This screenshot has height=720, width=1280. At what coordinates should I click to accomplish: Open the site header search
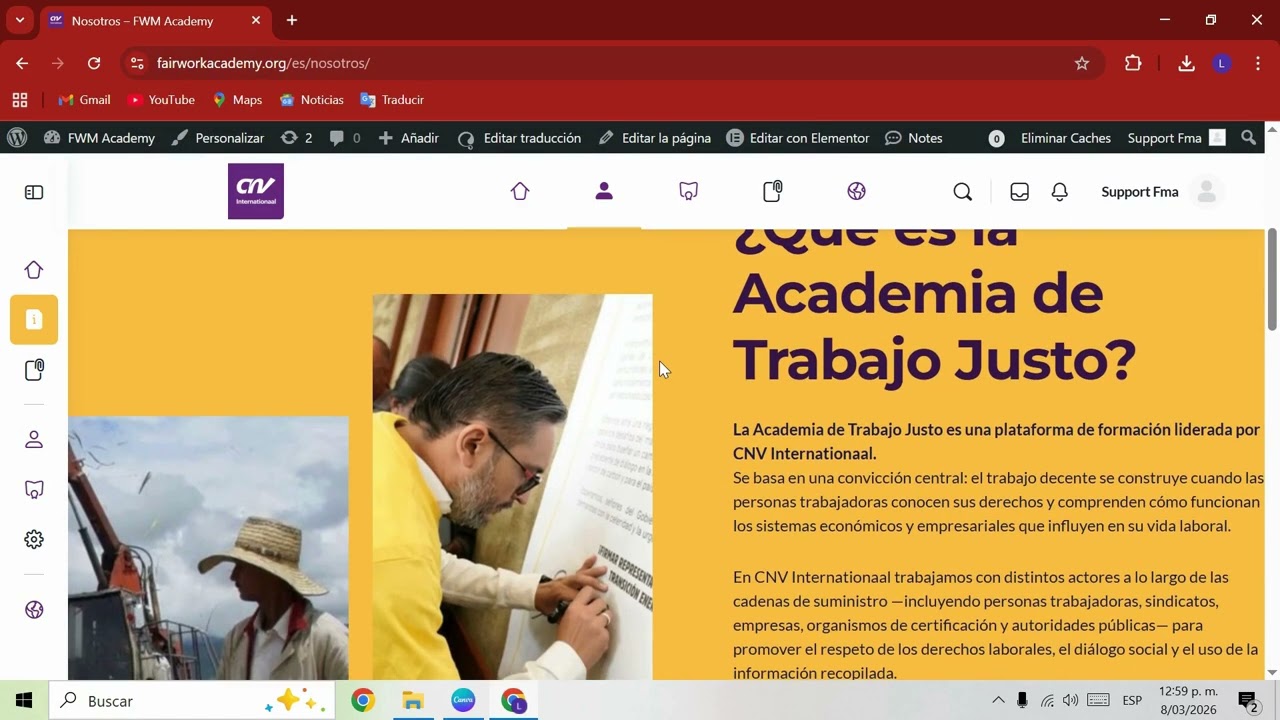click(963, 192)
